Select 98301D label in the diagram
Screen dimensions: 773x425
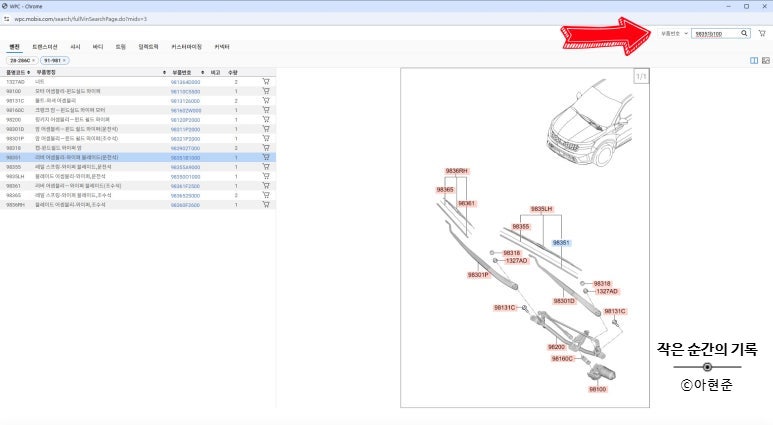click(x=564, y=301)
